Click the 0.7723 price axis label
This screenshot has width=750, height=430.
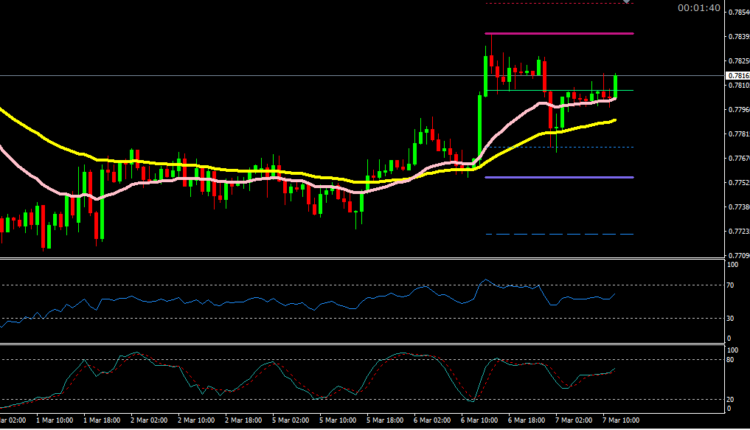point(738,232)
